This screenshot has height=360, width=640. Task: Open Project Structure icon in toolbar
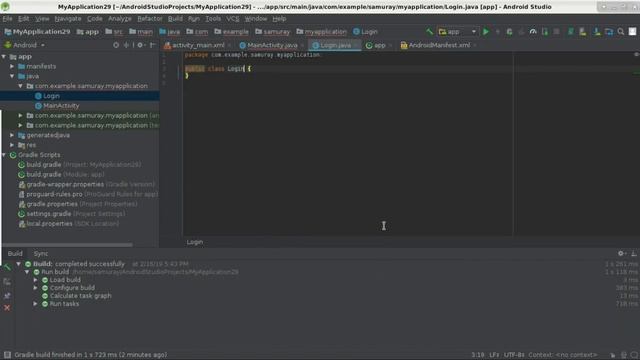pyautogui.click(x=609, y=31)
